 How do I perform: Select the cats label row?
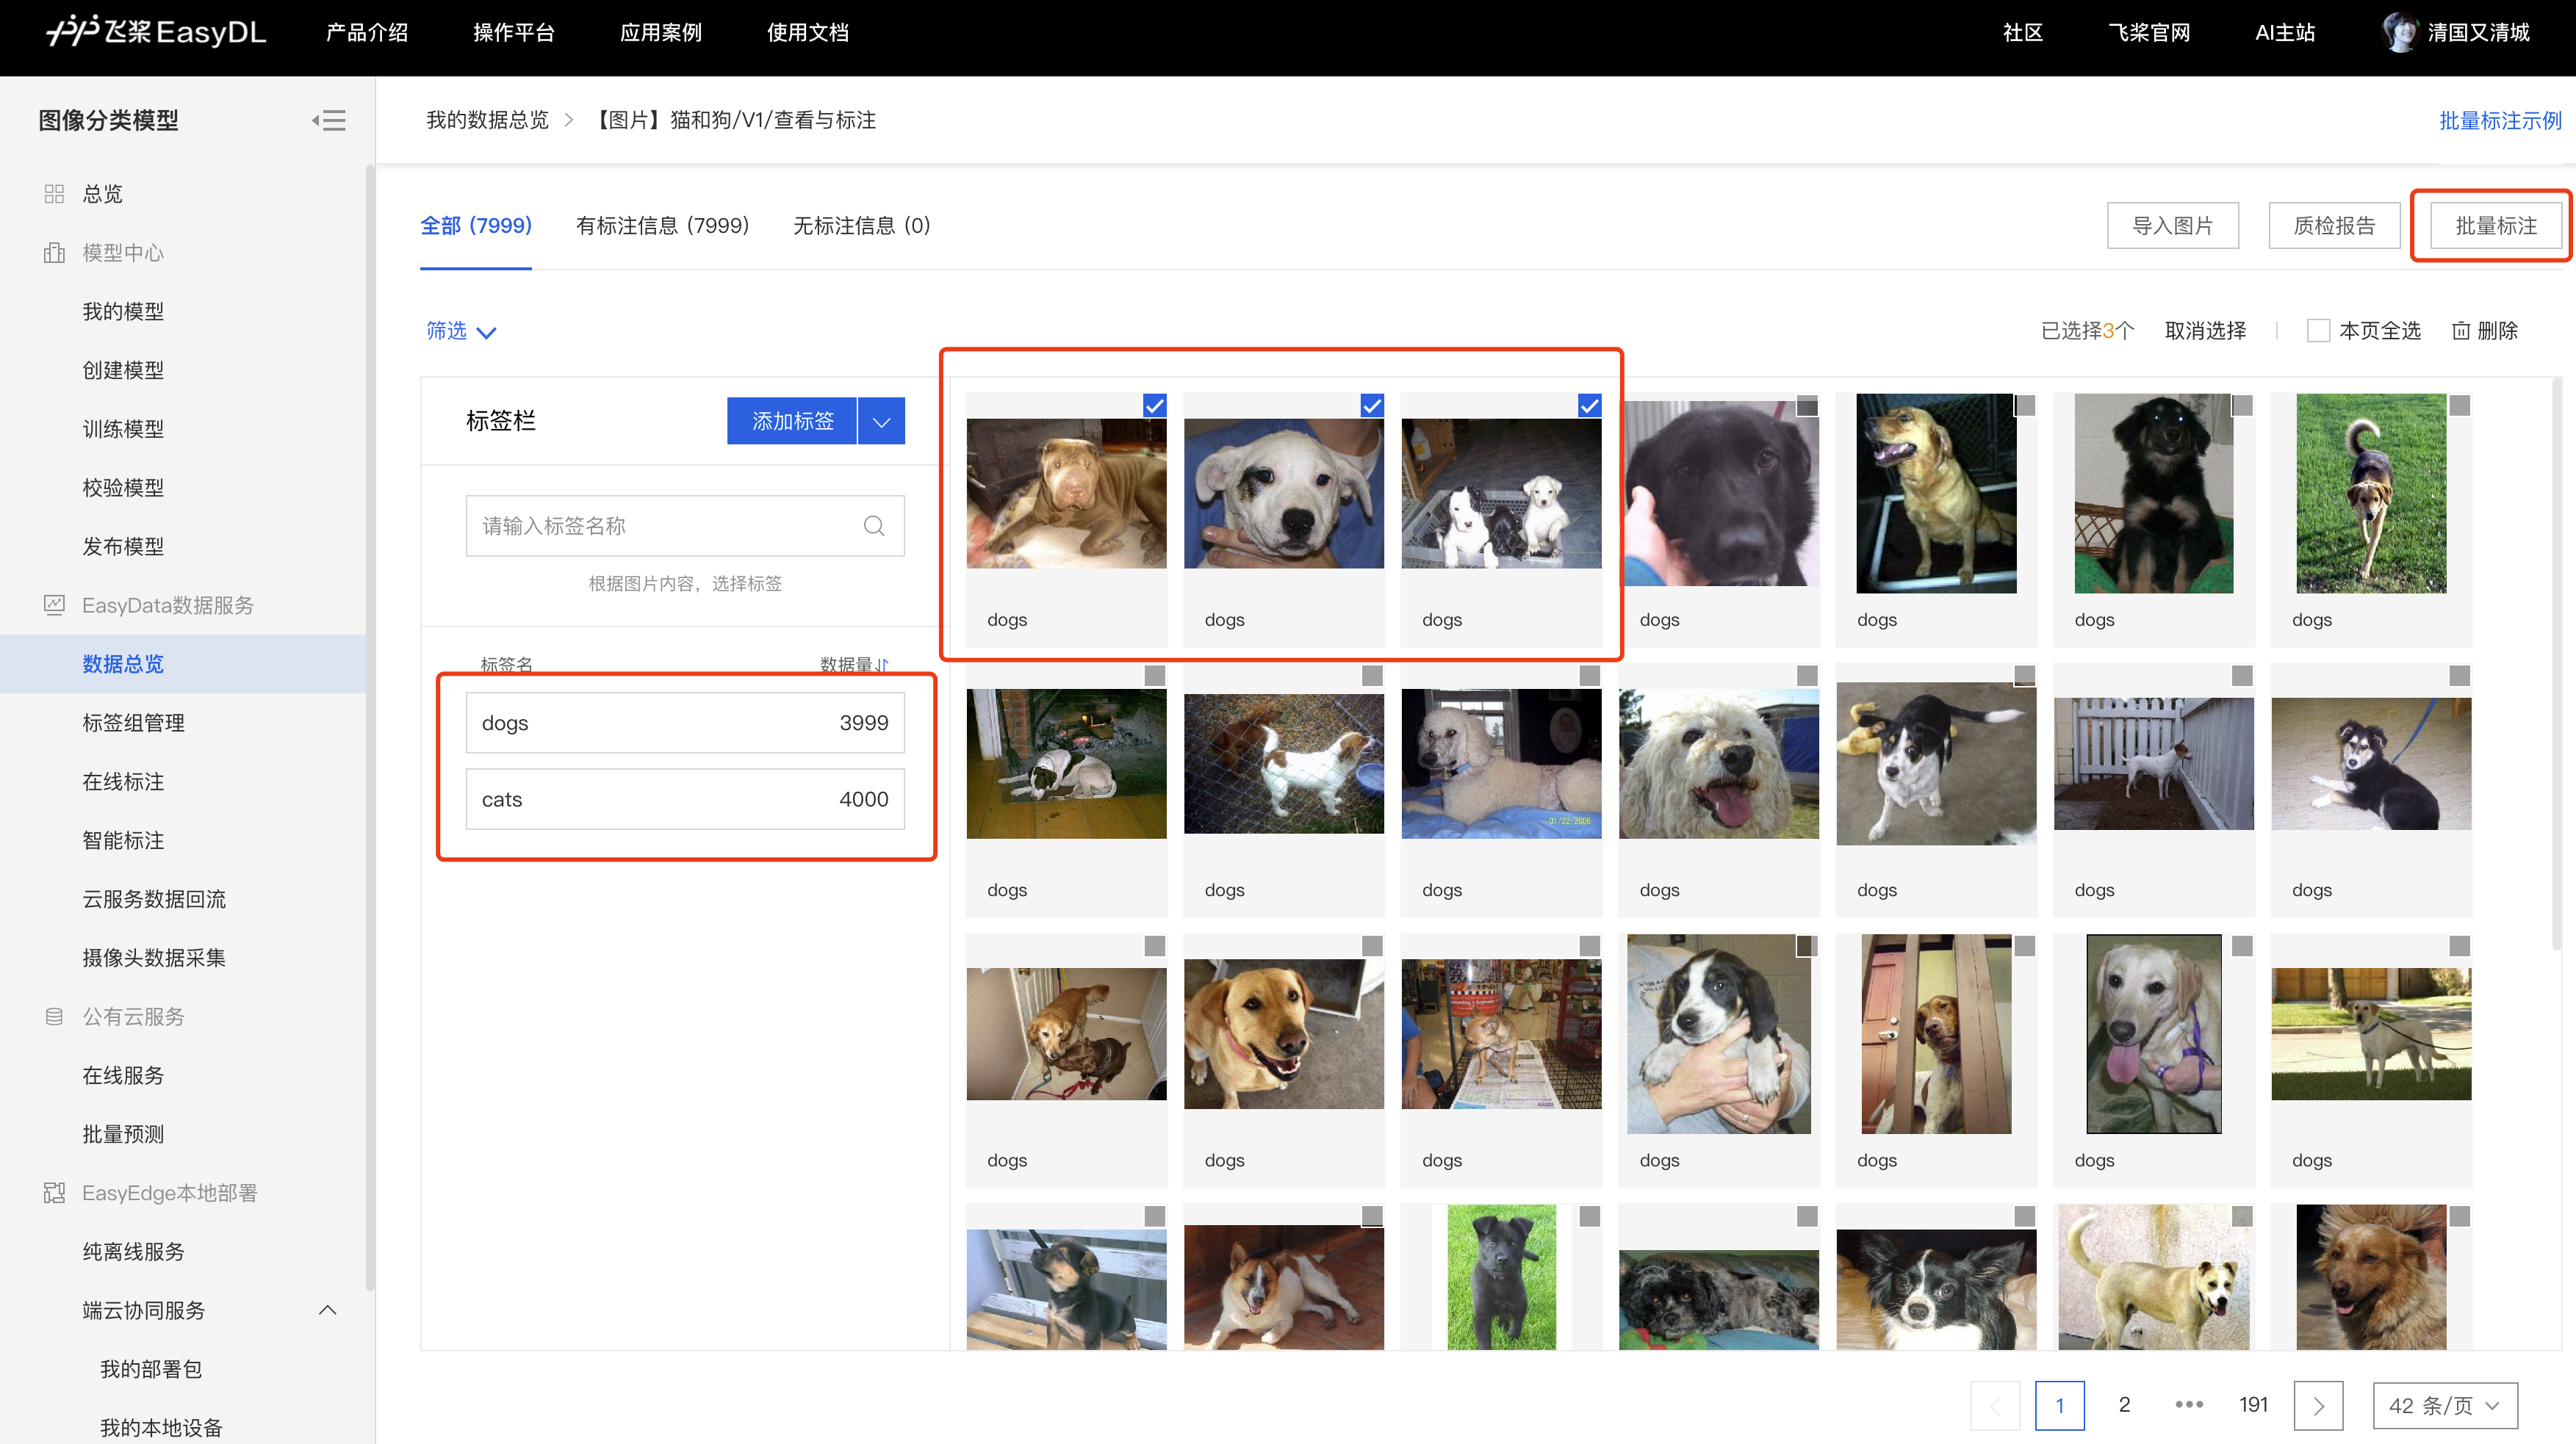[x=685, y=799]
